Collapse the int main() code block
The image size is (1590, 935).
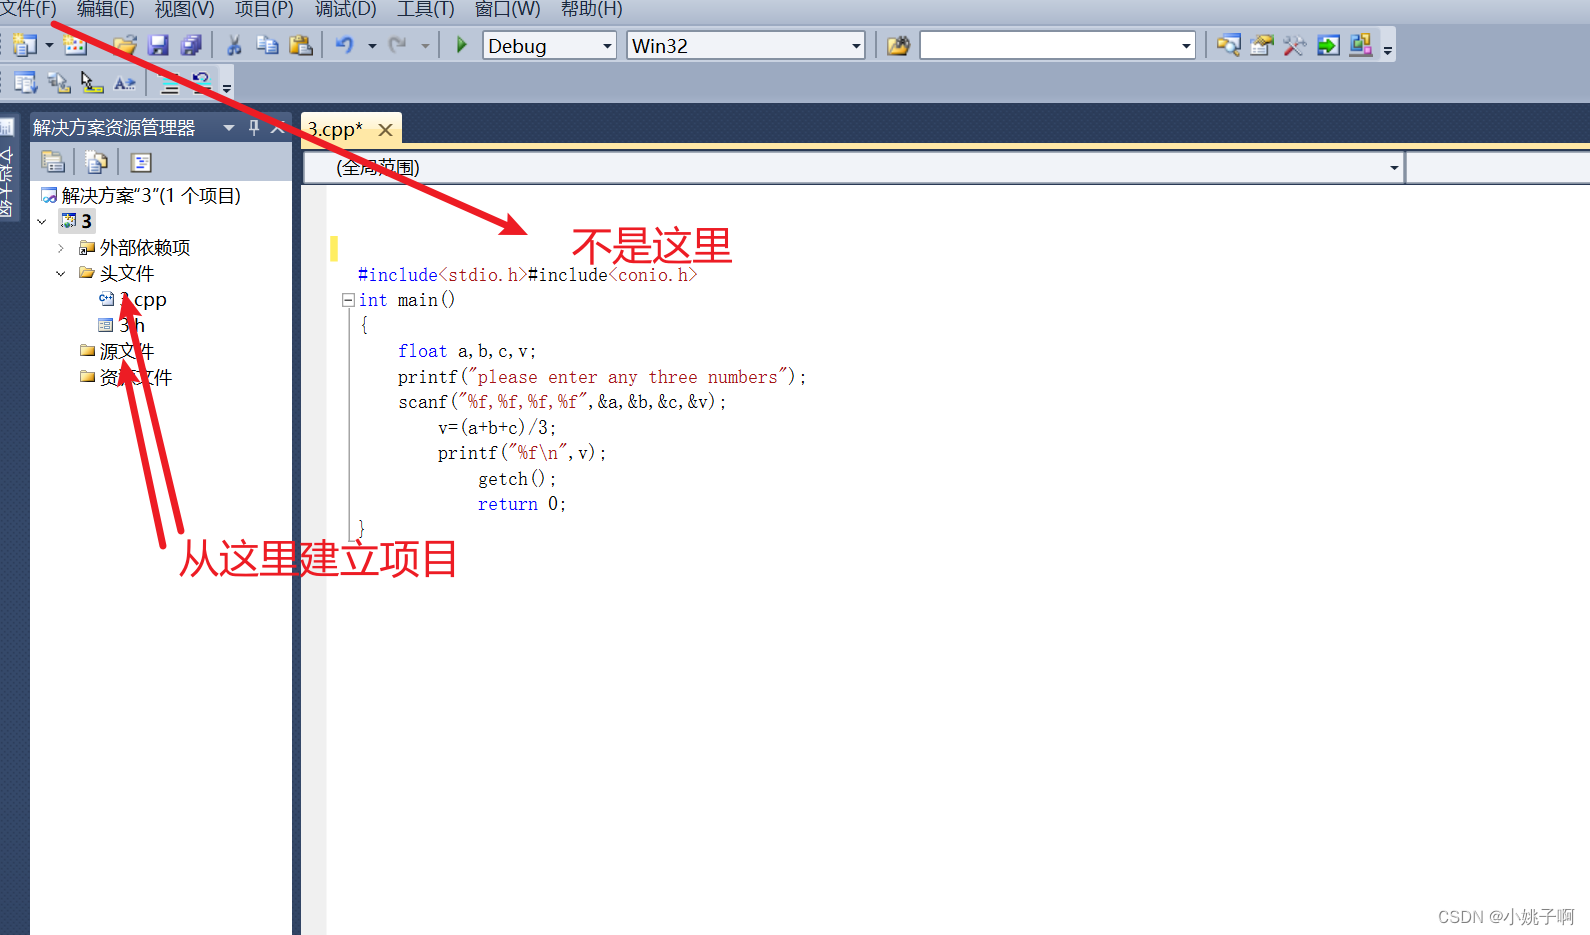[x=347, y=300]
